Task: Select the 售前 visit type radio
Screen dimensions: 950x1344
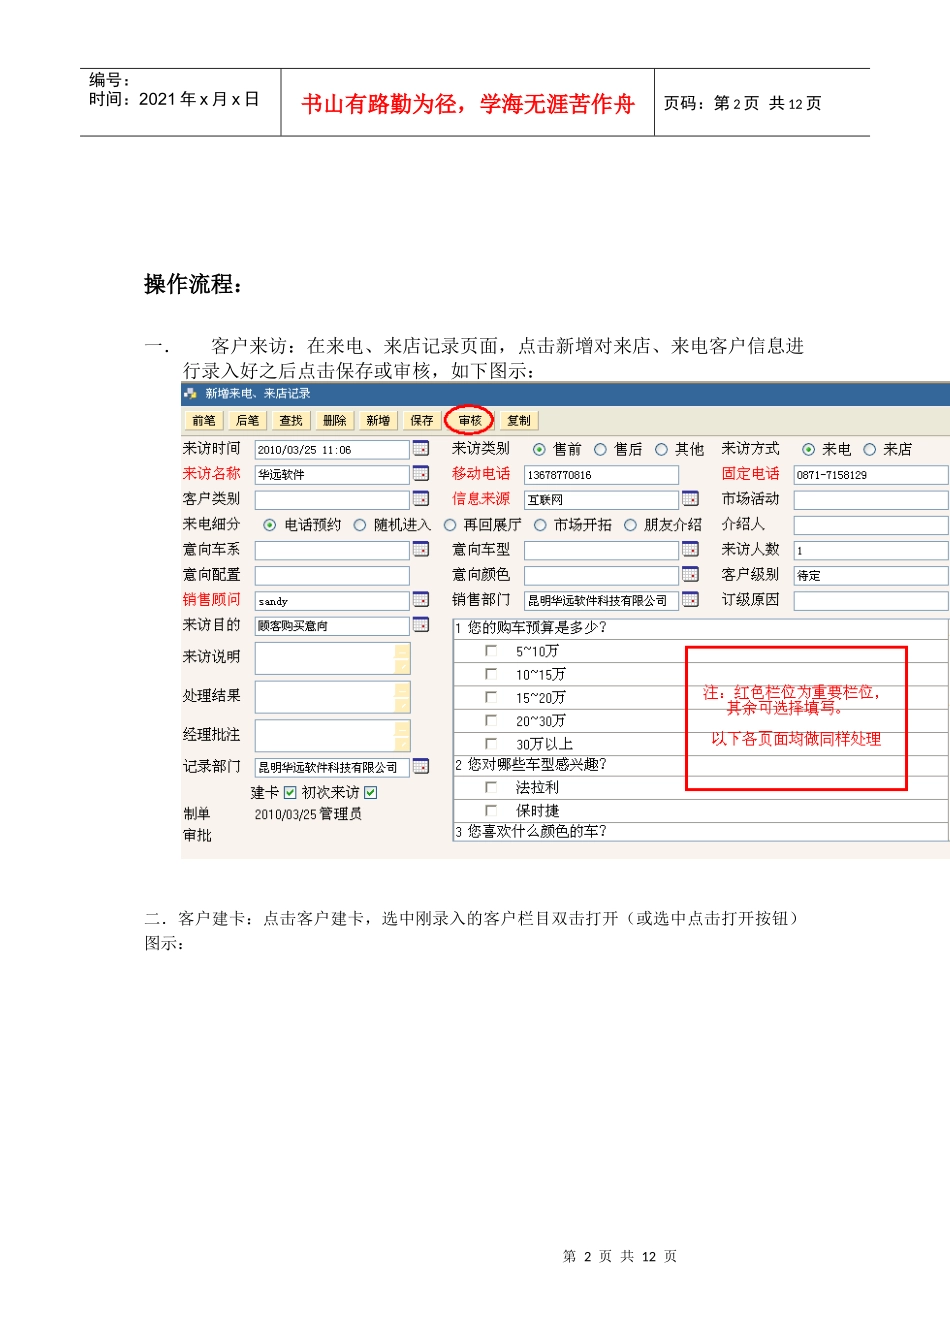Action: 540,450
